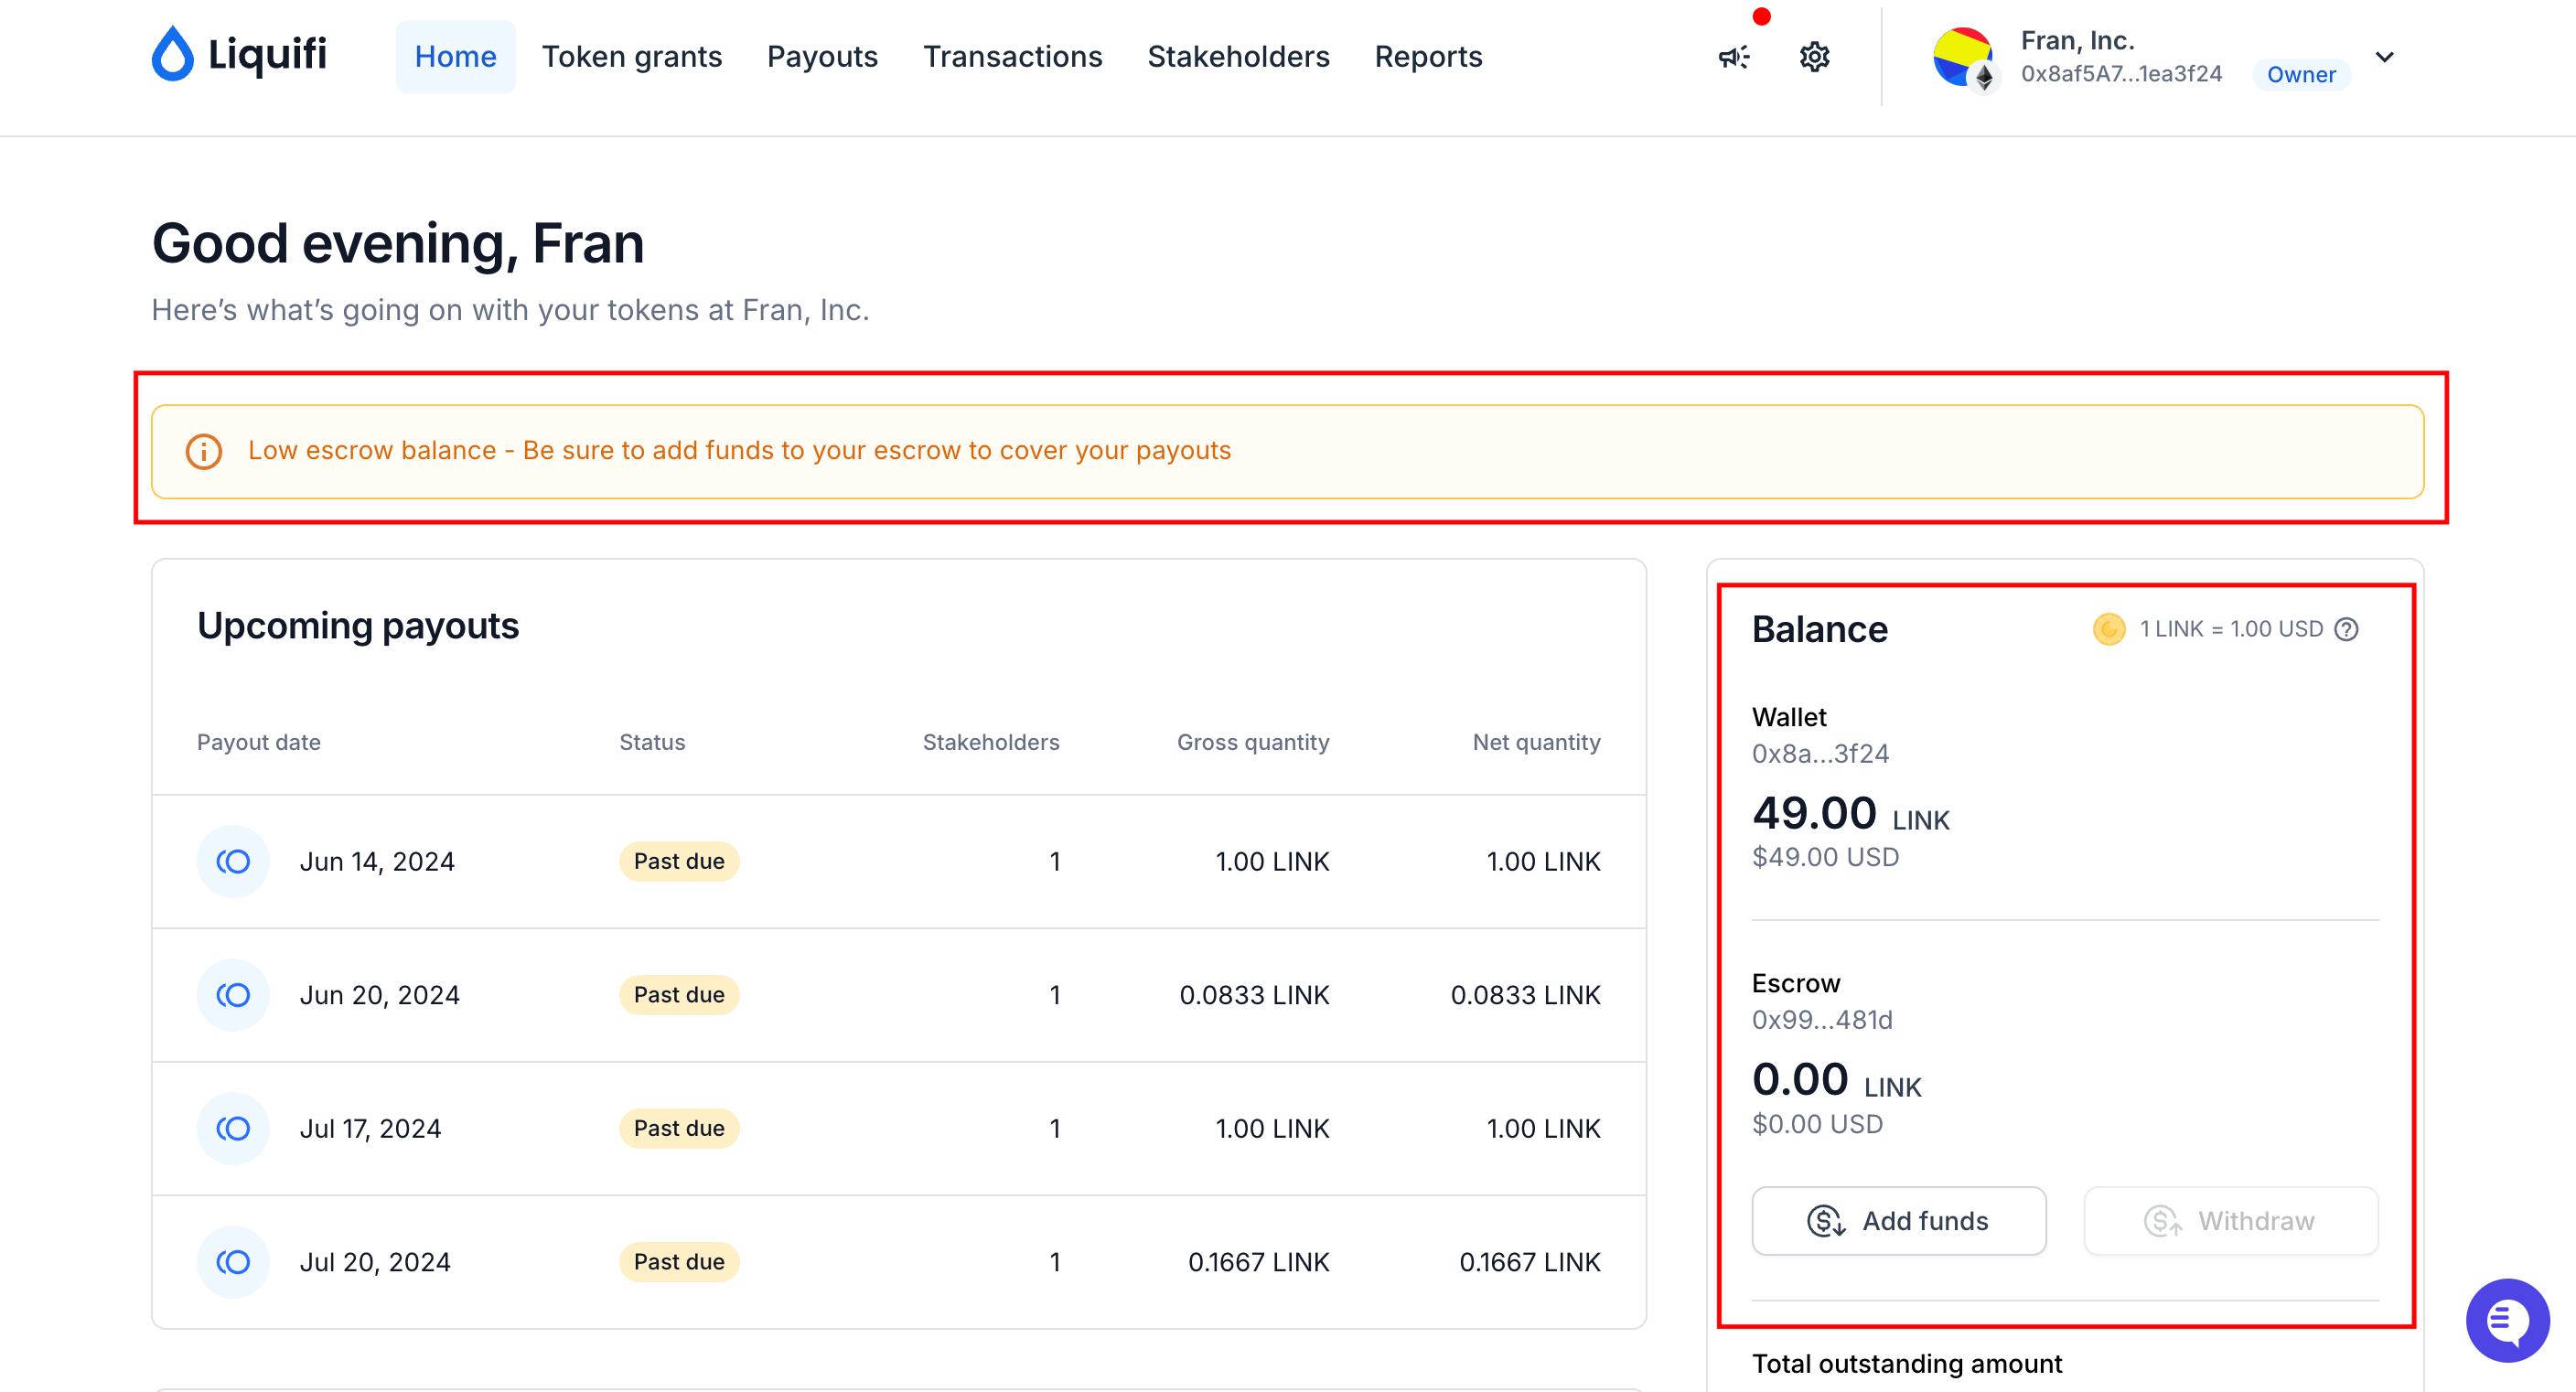Click the 0.1667 LINK net quantity cell
Image resolution: width=2576 pixels, height=1392 pixels.
1529,1262
